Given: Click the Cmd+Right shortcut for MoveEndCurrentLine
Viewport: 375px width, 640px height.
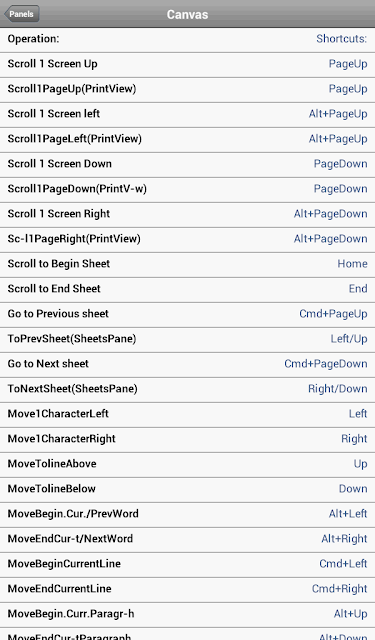Looking at the screenshot, I should (x=339, y=589).
